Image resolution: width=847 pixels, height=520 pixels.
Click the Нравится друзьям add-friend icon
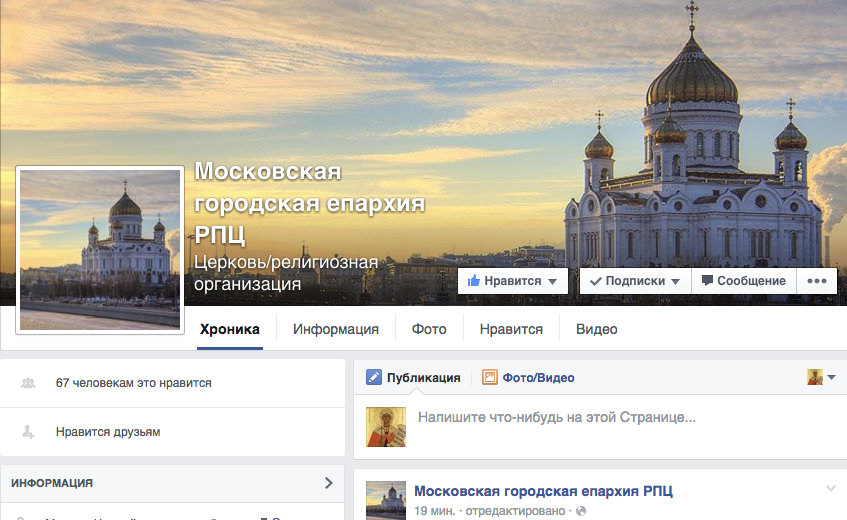(28, 431)
